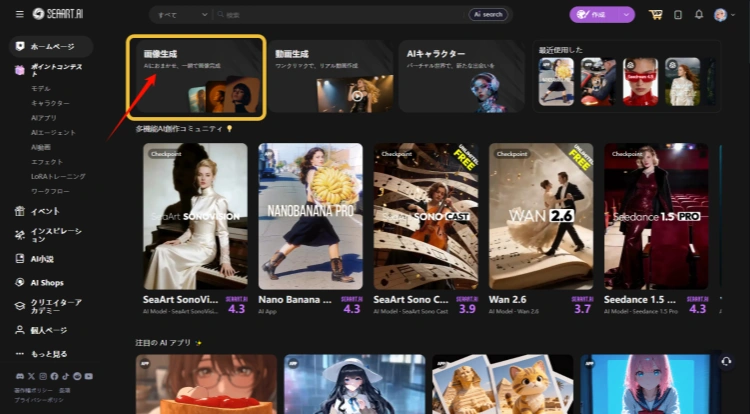The width and height of the screenshot is (750, 414).
Task: Expand the arrow on the purple 作成 button
Action: click(x=626, y=15)
